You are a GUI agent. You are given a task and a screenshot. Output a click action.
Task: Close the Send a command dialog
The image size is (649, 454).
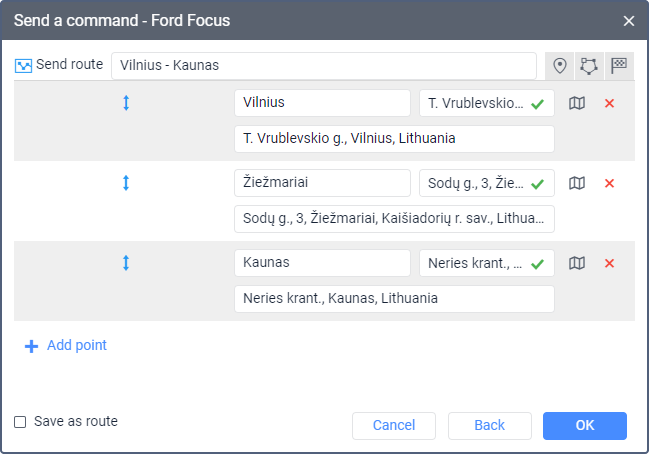point(629,20)
